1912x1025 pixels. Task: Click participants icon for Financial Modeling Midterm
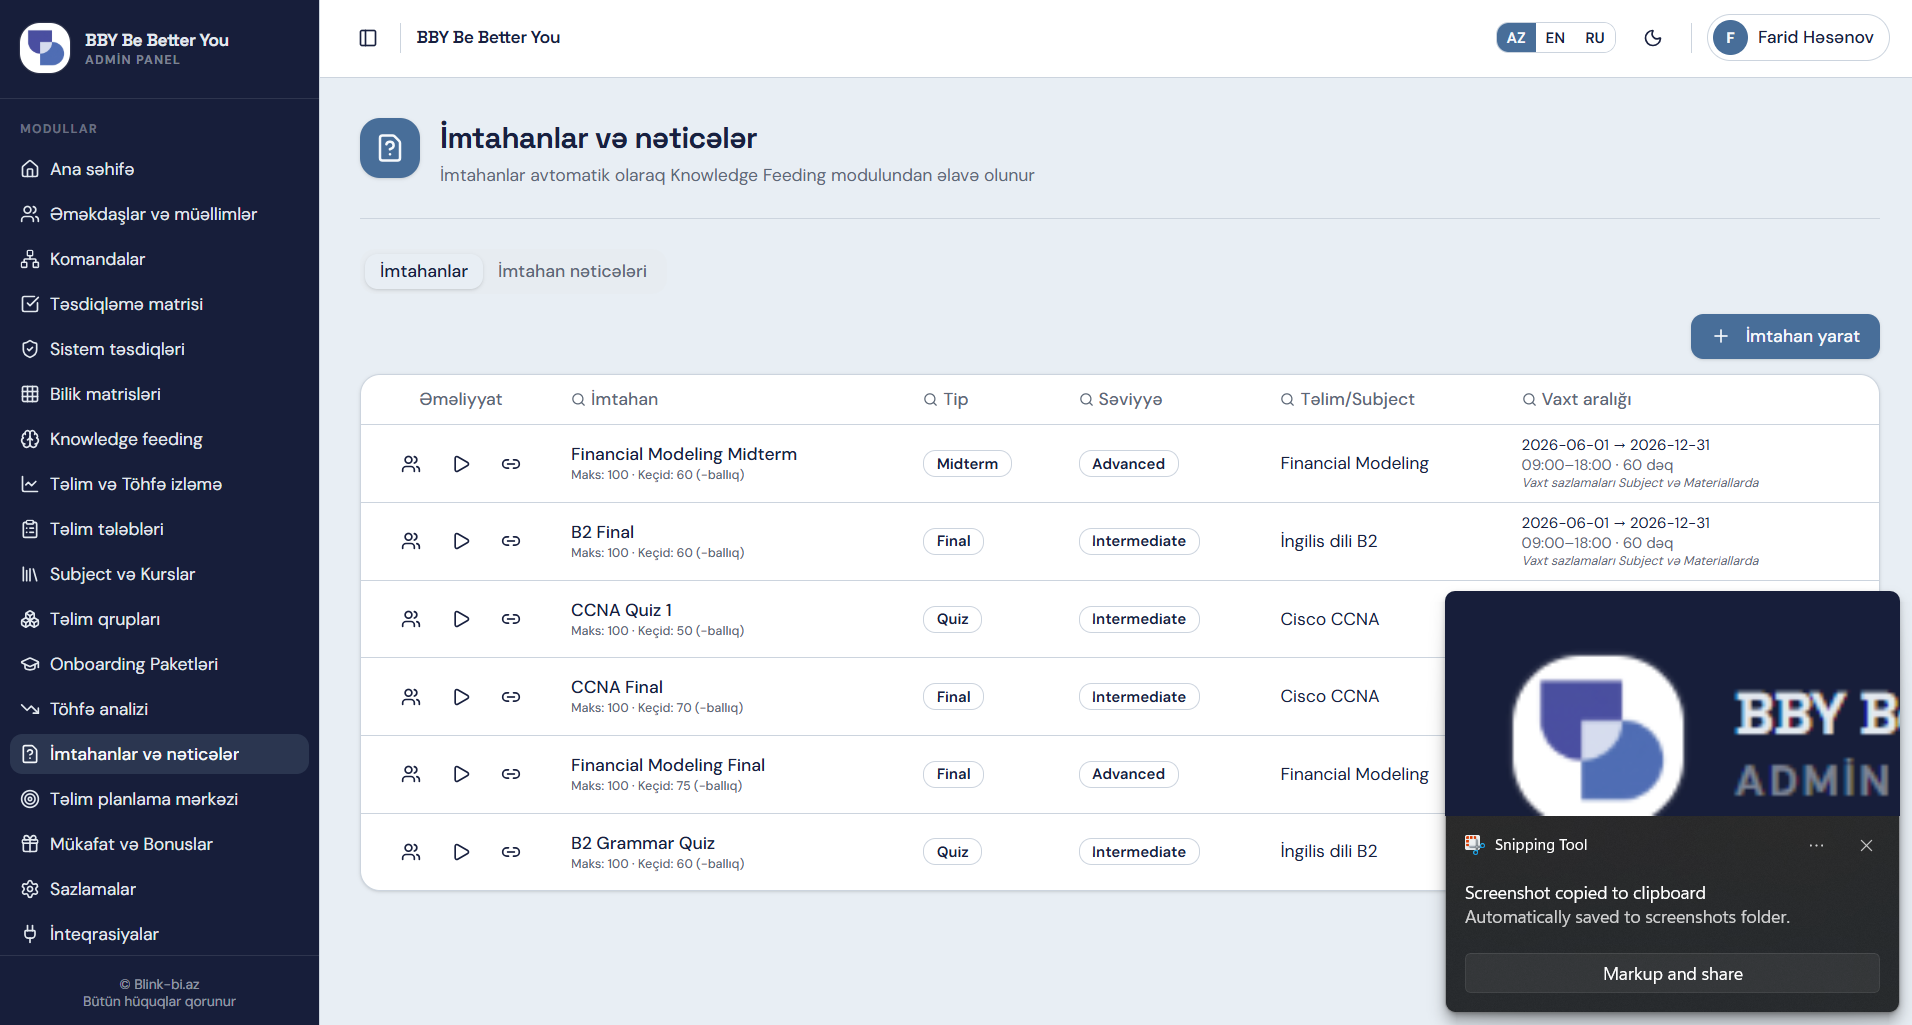[411, 464]
